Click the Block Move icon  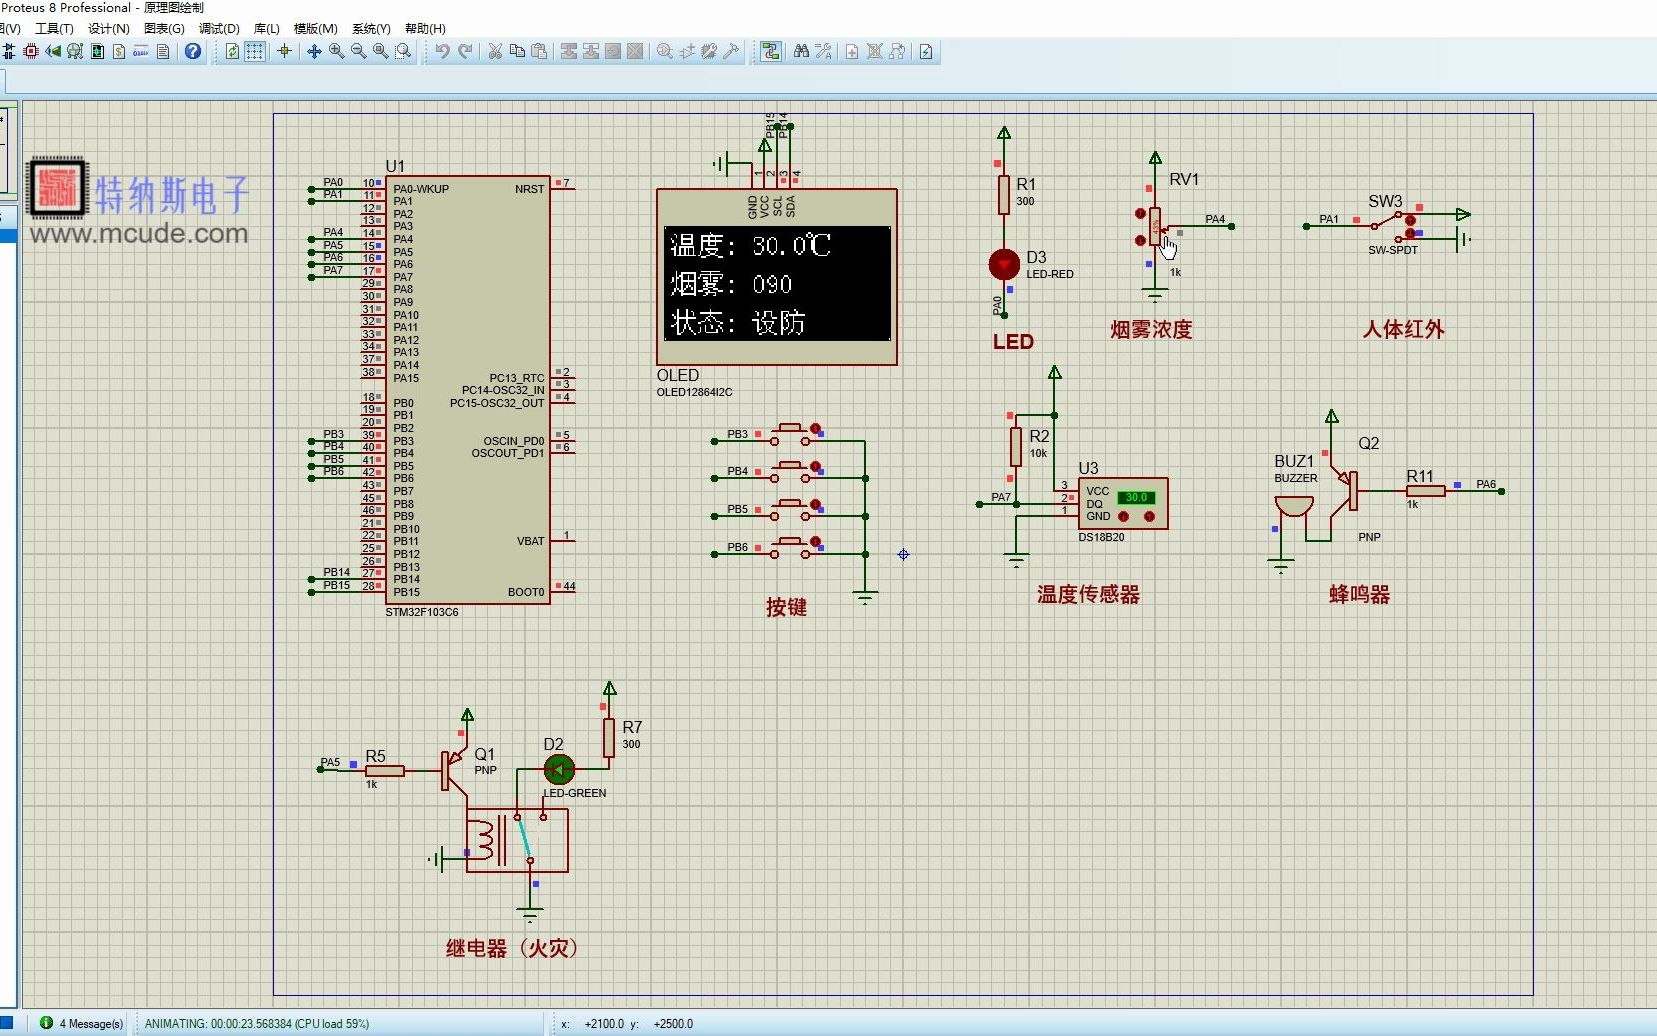point(591,51)
